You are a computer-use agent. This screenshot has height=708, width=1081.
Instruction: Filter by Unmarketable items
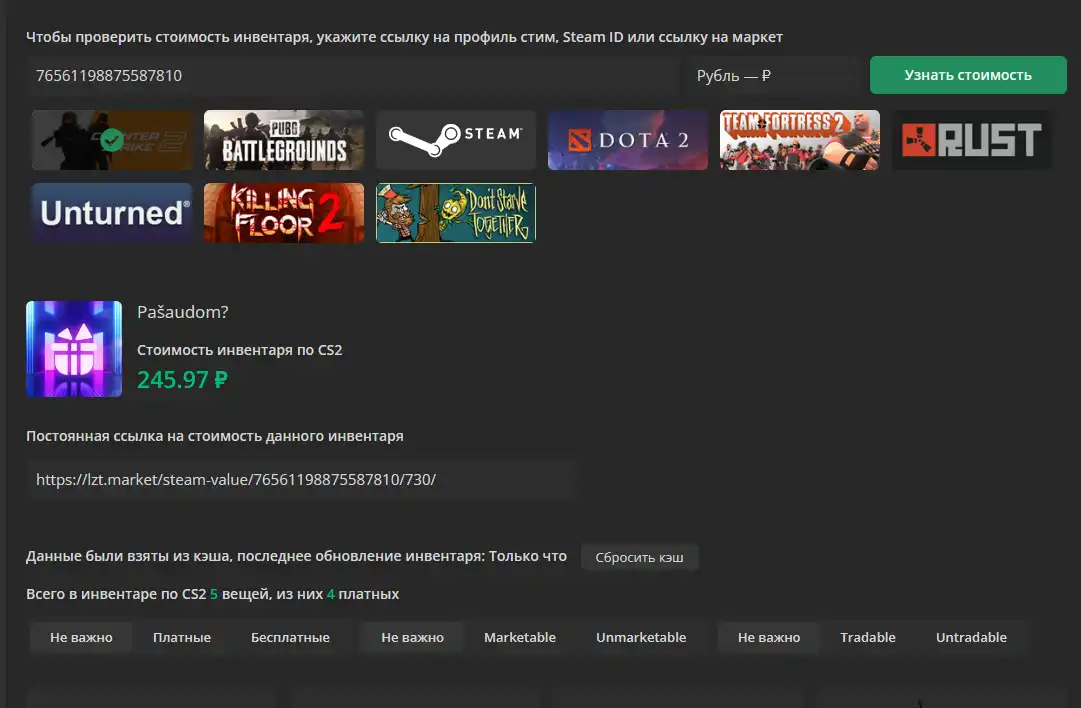click(x=641, y=638)
